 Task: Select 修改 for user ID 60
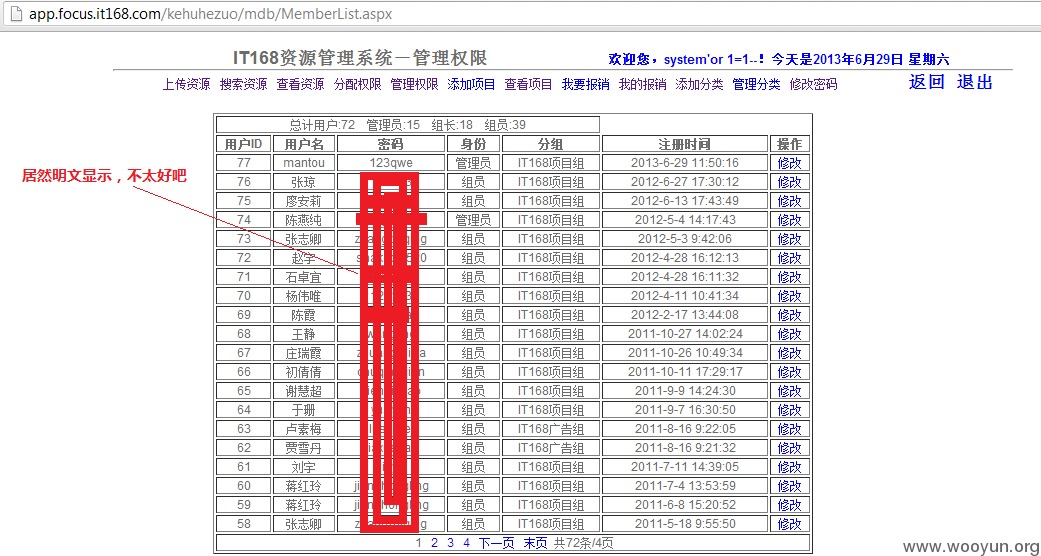(790, 486)
